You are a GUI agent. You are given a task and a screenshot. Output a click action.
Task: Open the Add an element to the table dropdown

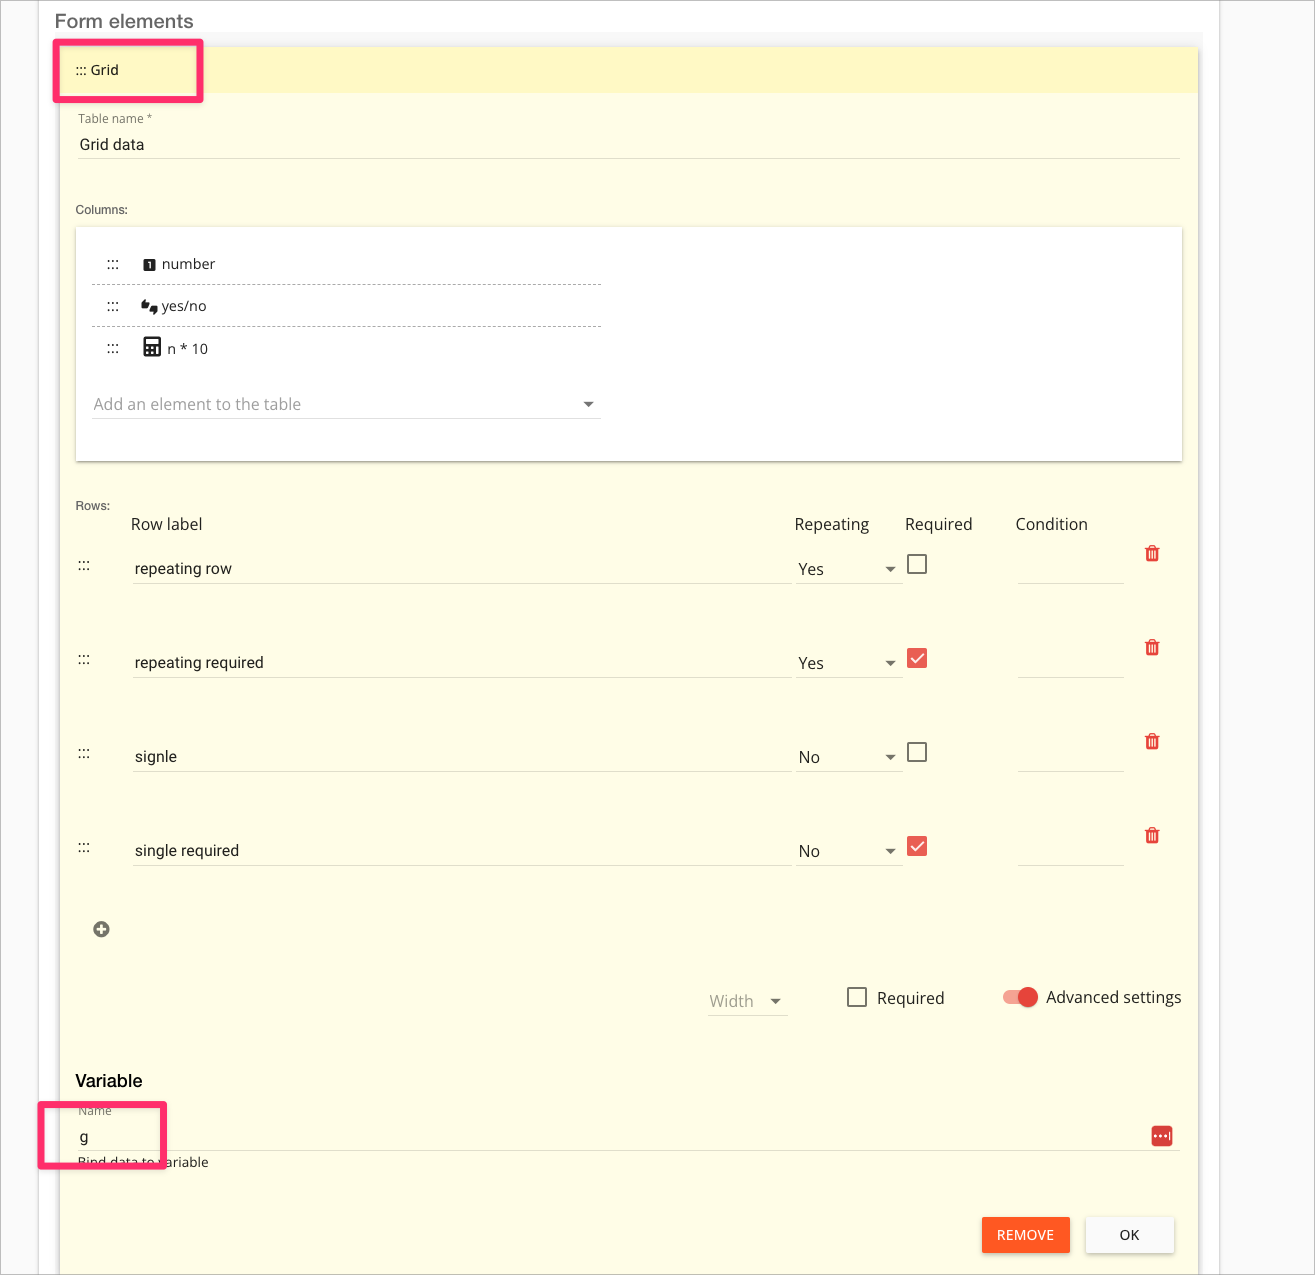589,404
